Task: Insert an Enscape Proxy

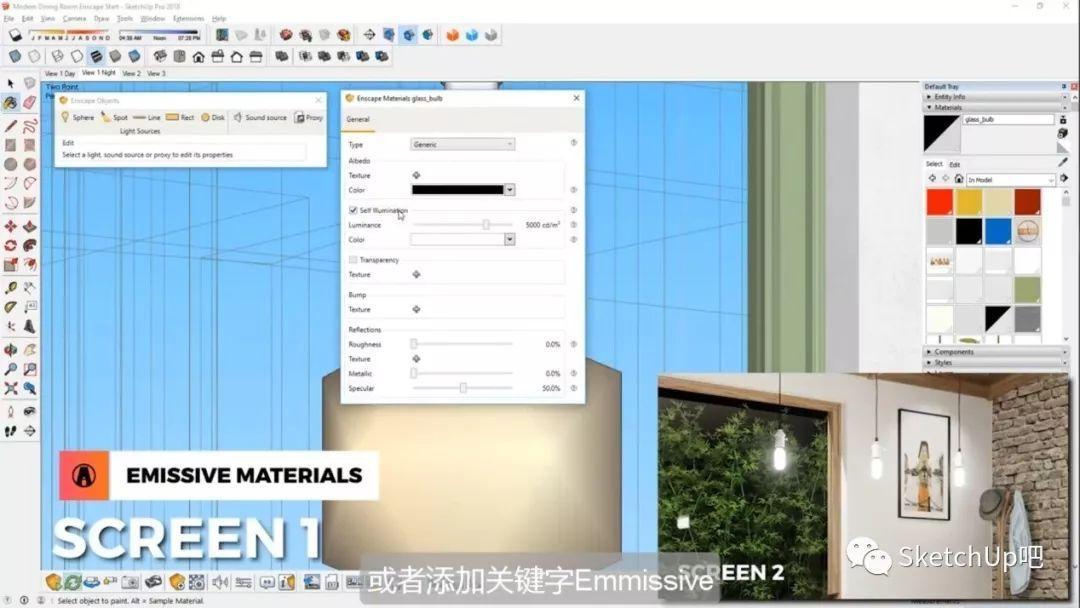Action: coord(309,118)
